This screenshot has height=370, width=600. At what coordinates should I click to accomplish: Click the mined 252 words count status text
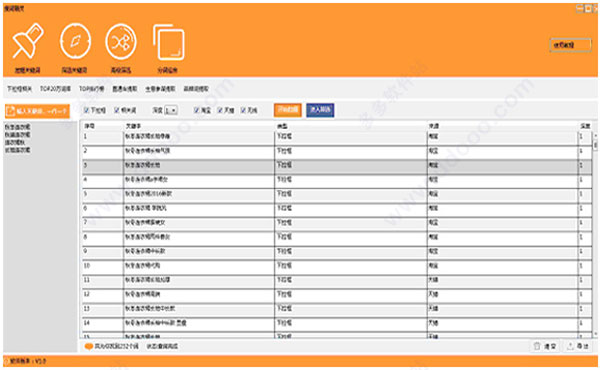click(x=116, y=346)
